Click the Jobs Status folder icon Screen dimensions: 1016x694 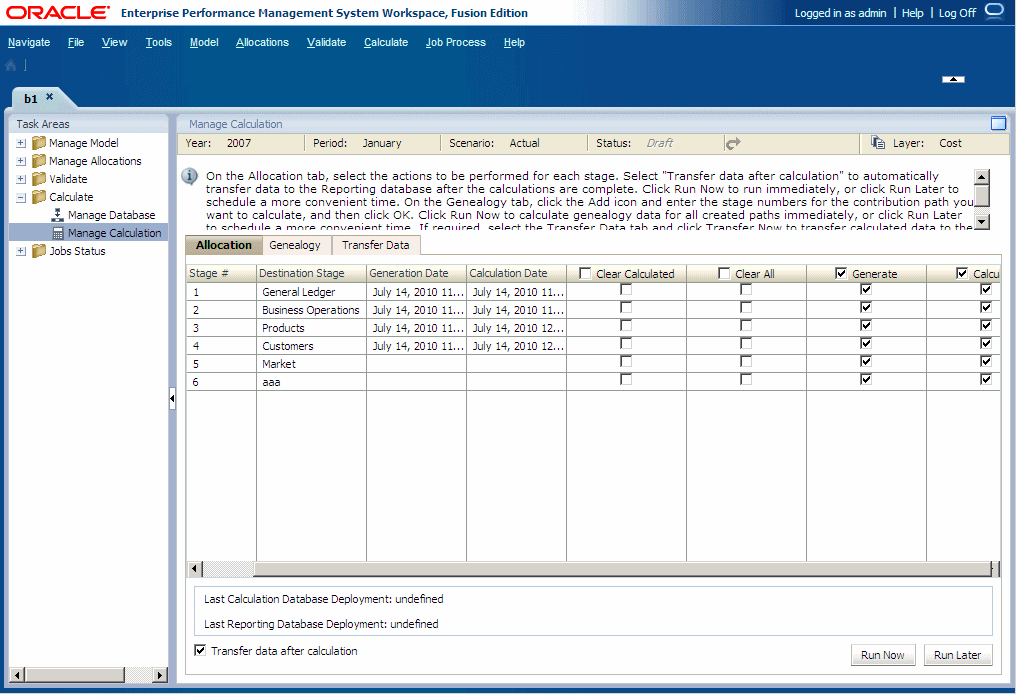(x=37, y=250)
